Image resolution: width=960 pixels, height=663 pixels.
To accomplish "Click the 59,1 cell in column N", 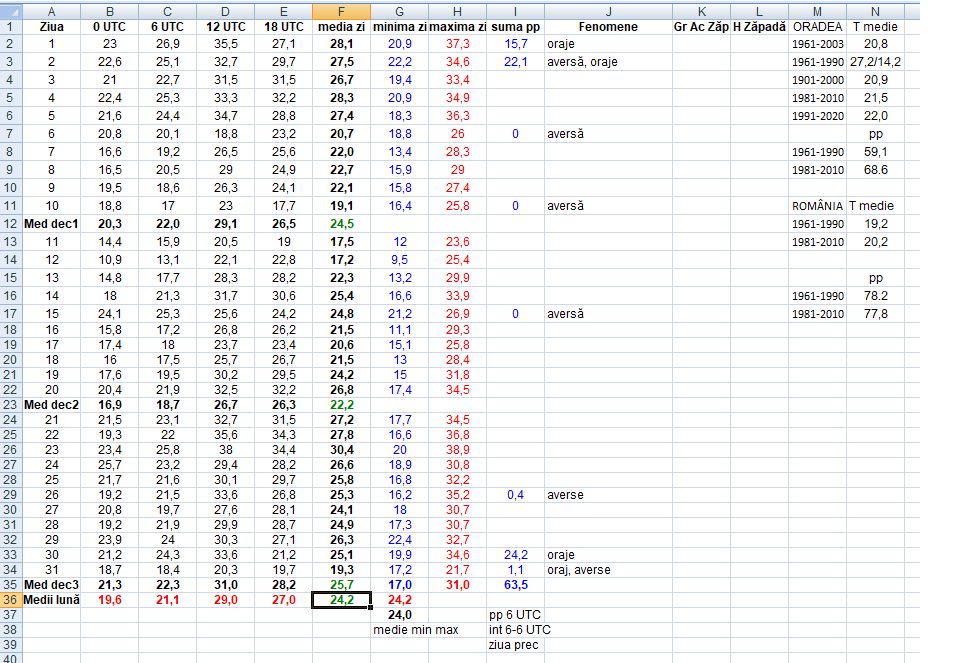I will tap(876, 152).
